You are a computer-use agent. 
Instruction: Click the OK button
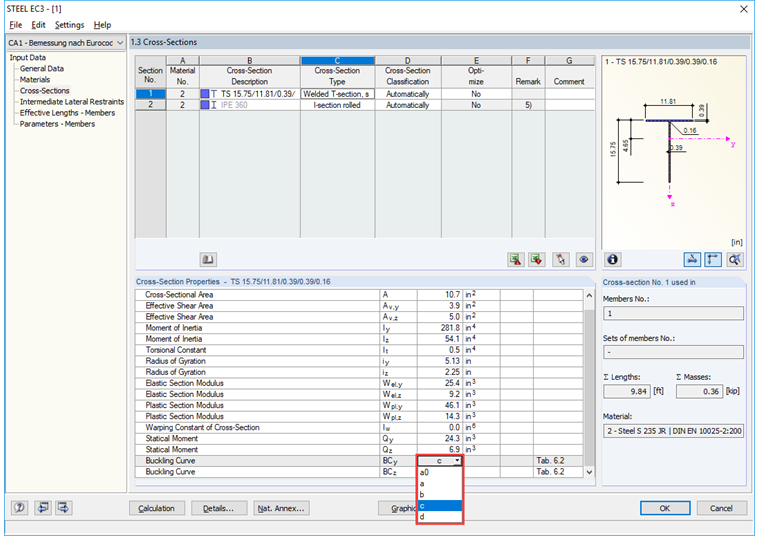tap(665, 508)
